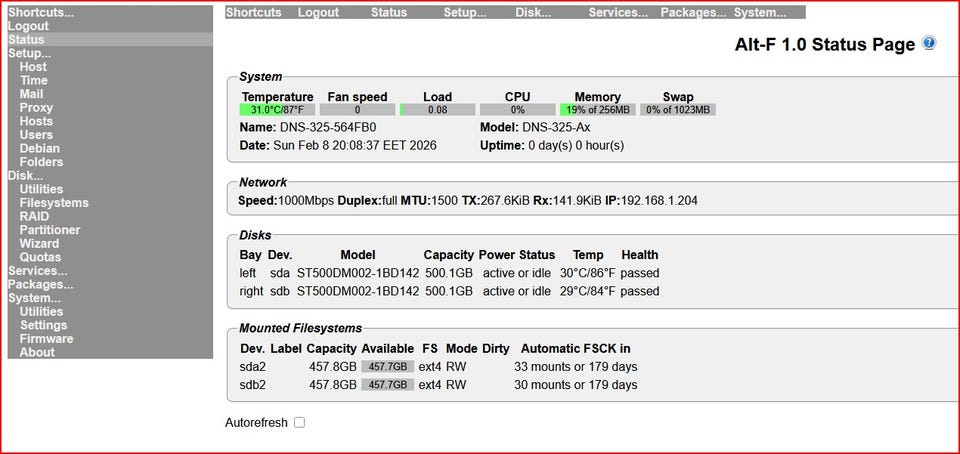This screenshot has height=454, width=960.
Task: Go to Host setup page
Action: [x=33, y=67]
